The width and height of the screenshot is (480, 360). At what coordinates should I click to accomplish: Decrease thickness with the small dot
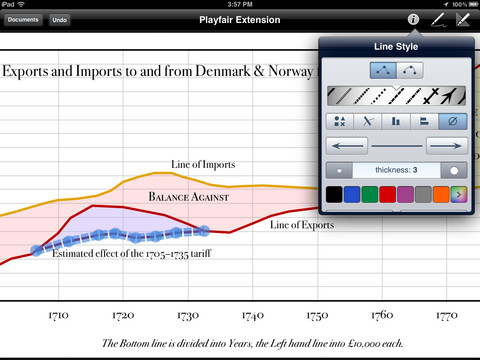pos(339,170)
